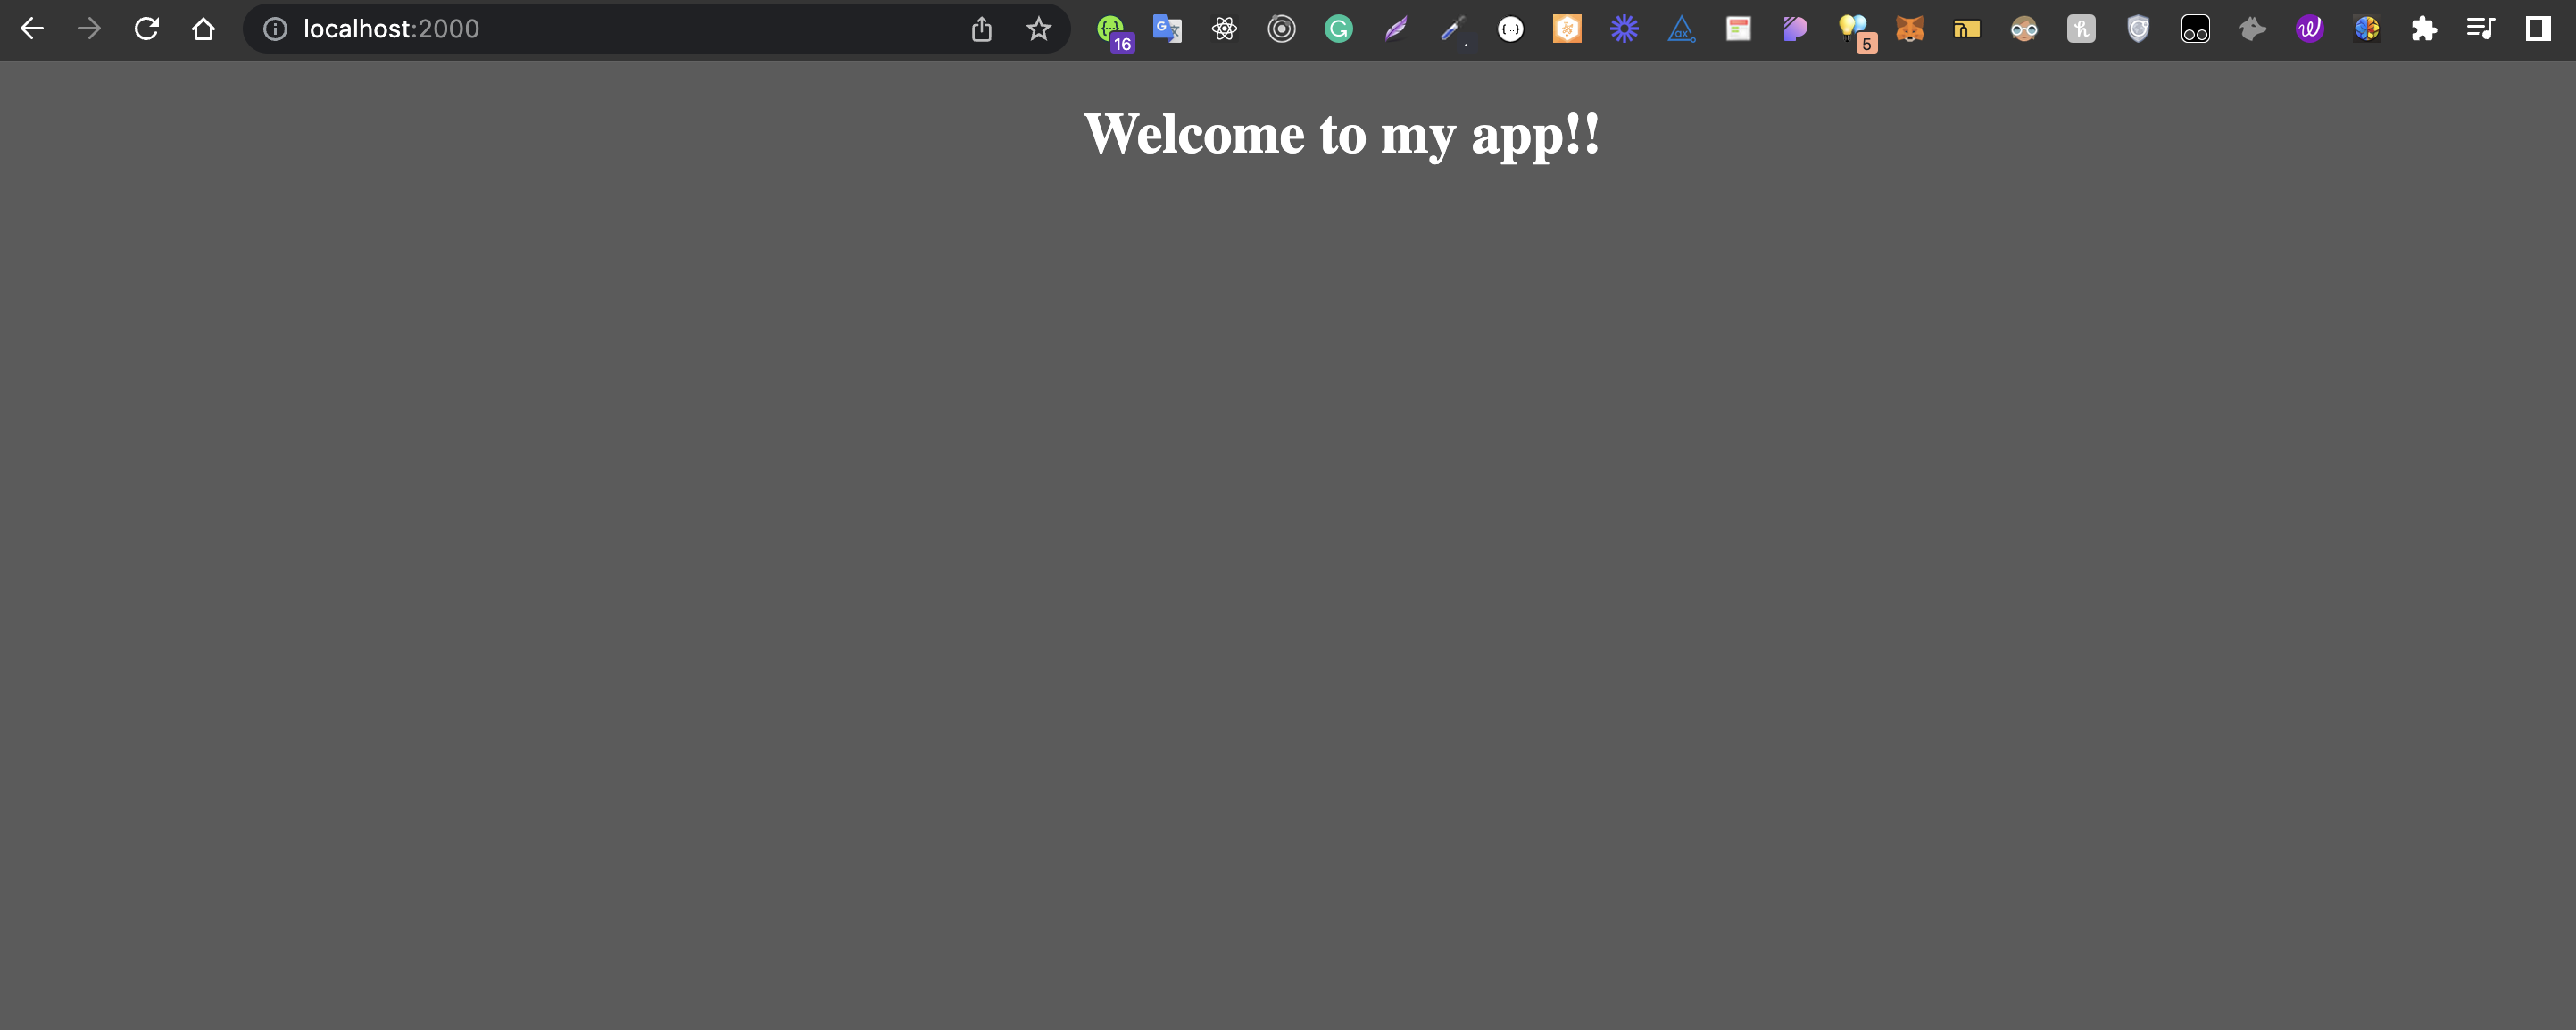The image size is (2576, 1030).
Task: Click the React Developer Tools extension icon
Action: pyautogui.click(x=1224, y=29)
